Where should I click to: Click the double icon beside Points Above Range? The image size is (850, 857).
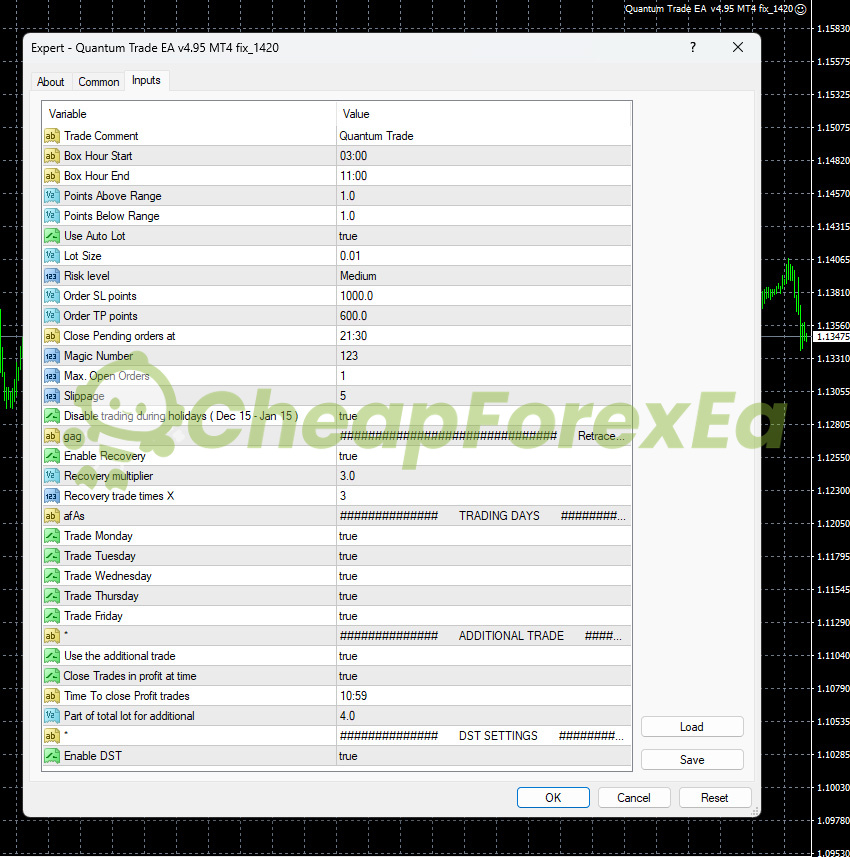[51, 196]
